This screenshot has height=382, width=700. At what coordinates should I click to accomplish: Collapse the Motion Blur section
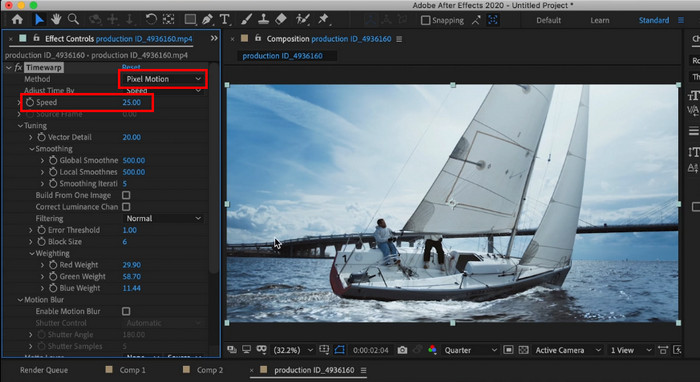click(20, 300)
